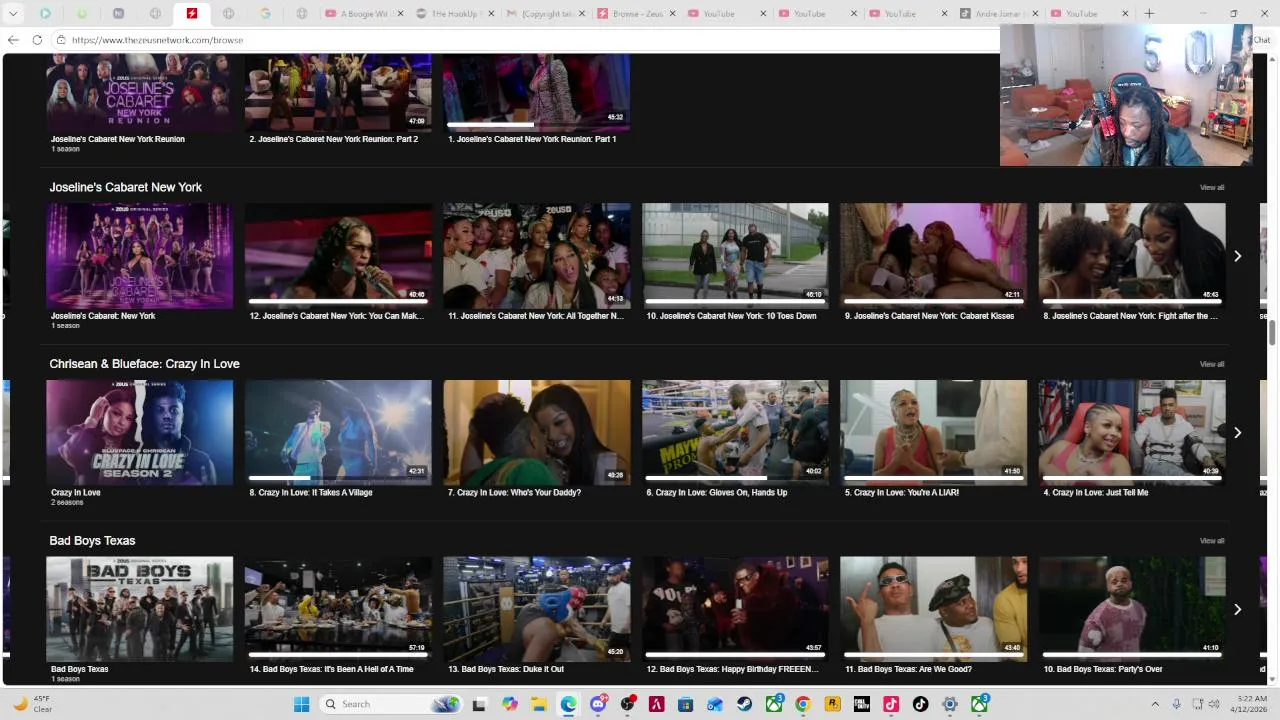Open Bad Boys Texas series poster

coord(140,609)
